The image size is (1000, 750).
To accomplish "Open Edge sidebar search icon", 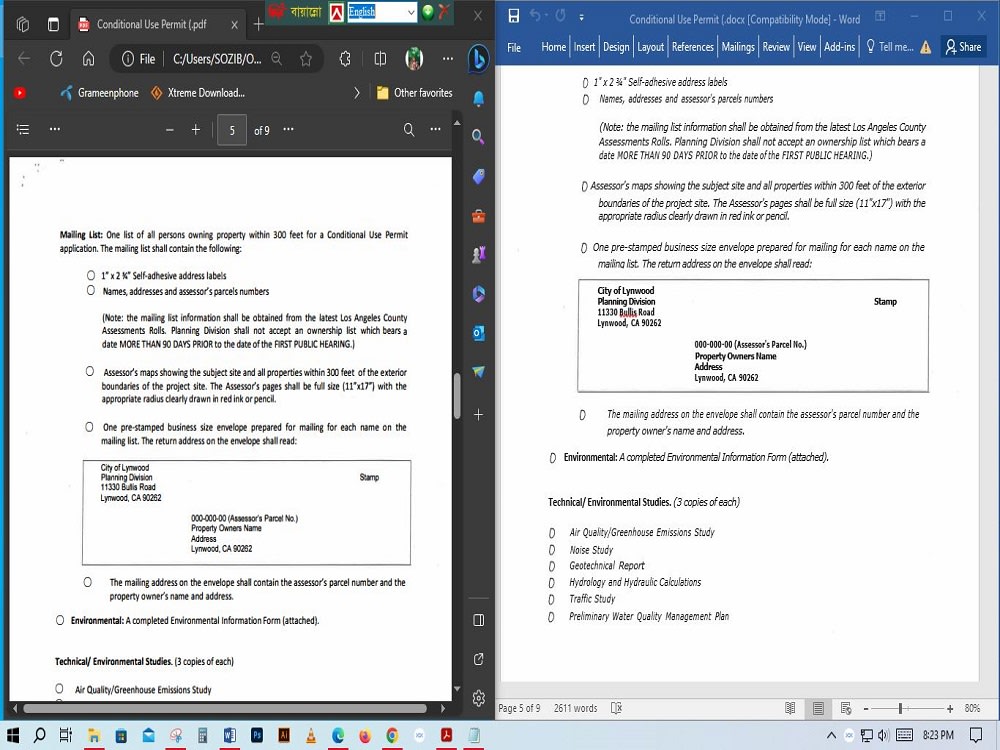I will (478, 136).
